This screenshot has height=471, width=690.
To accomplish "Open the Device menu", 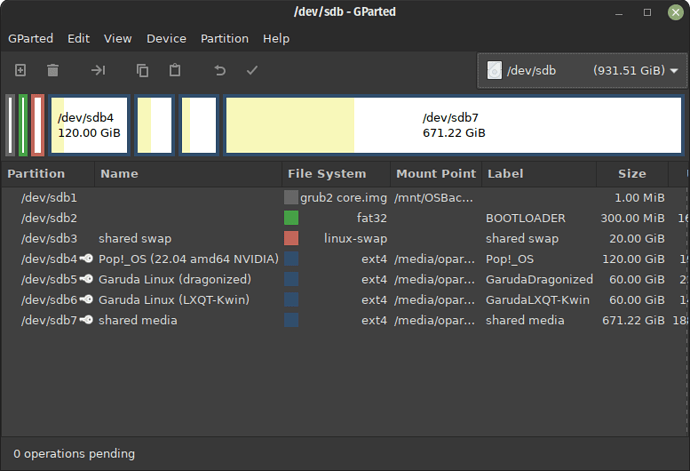I will pos(166,39).
